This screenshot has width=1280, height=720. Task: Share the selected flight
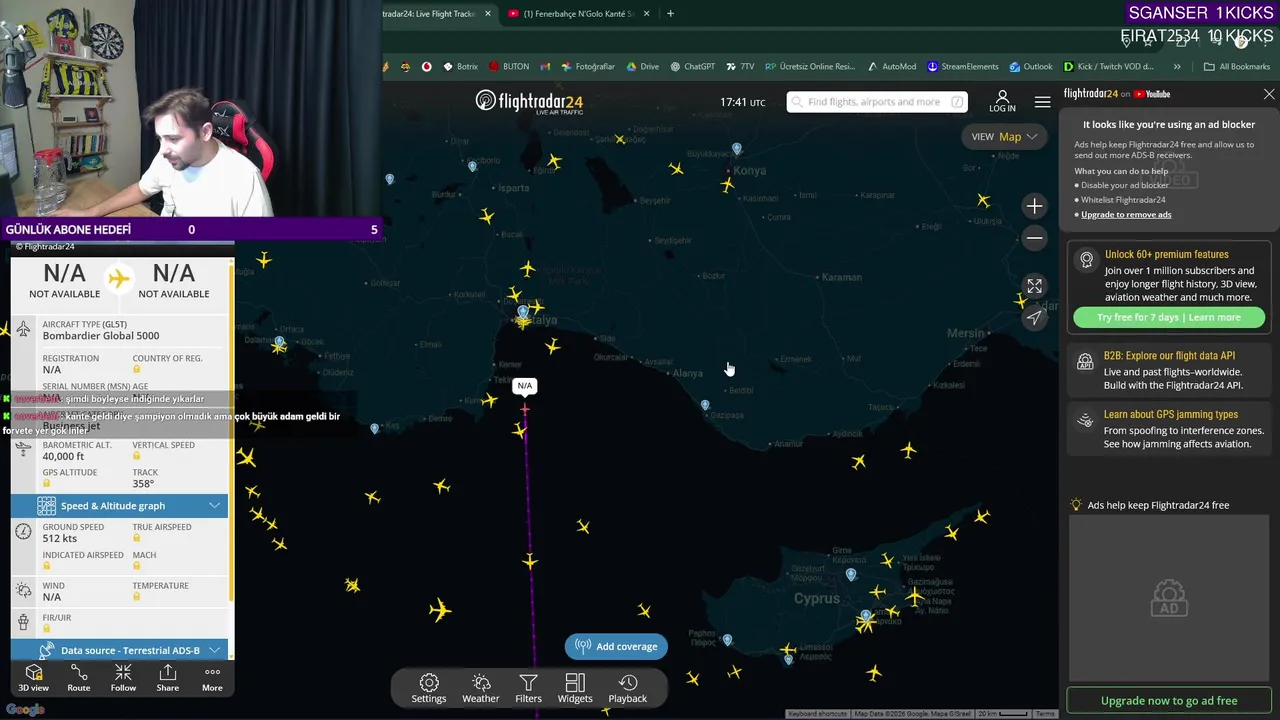click(x=168, y=678)
